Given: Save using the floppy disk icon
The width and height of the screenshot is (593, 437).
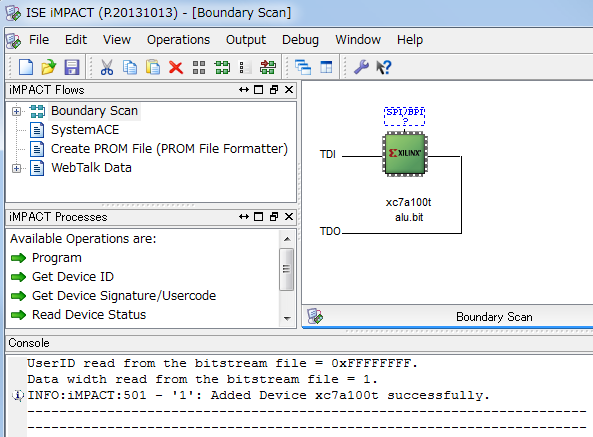Looking at the screenshot, I should coord(72,68).
